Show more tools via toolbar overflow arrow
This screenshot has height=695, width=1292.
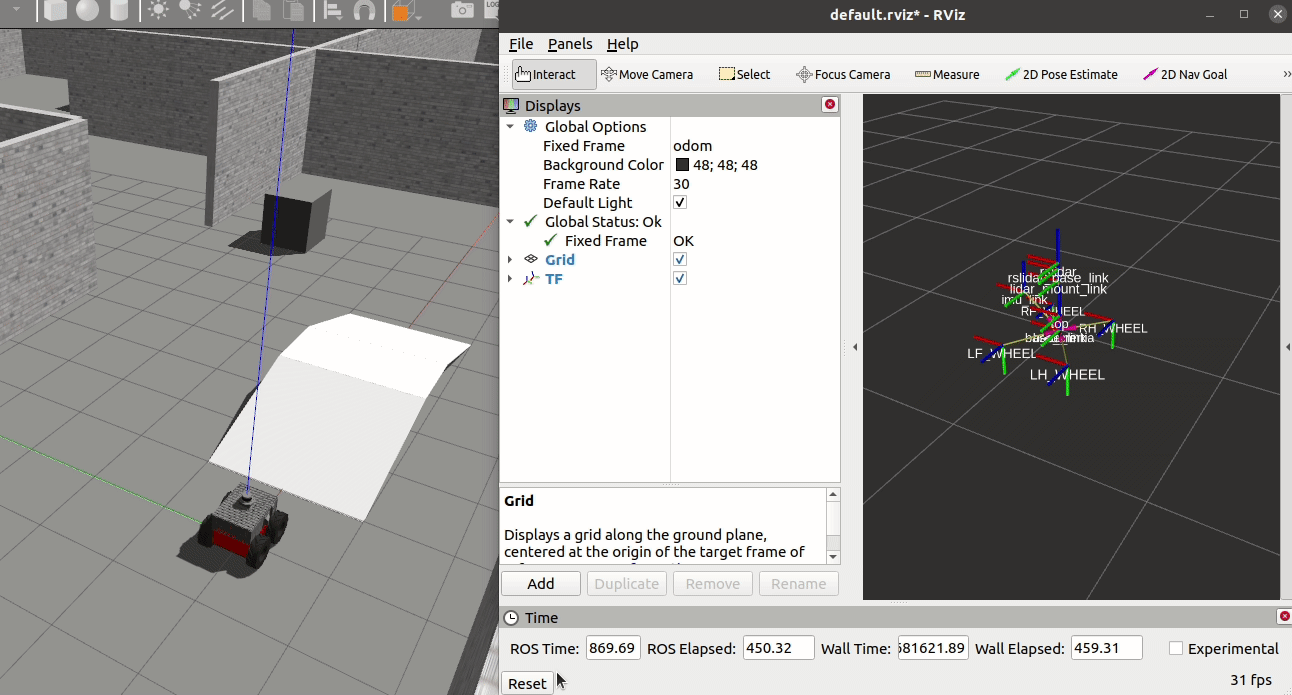[x=1286, y=74]
